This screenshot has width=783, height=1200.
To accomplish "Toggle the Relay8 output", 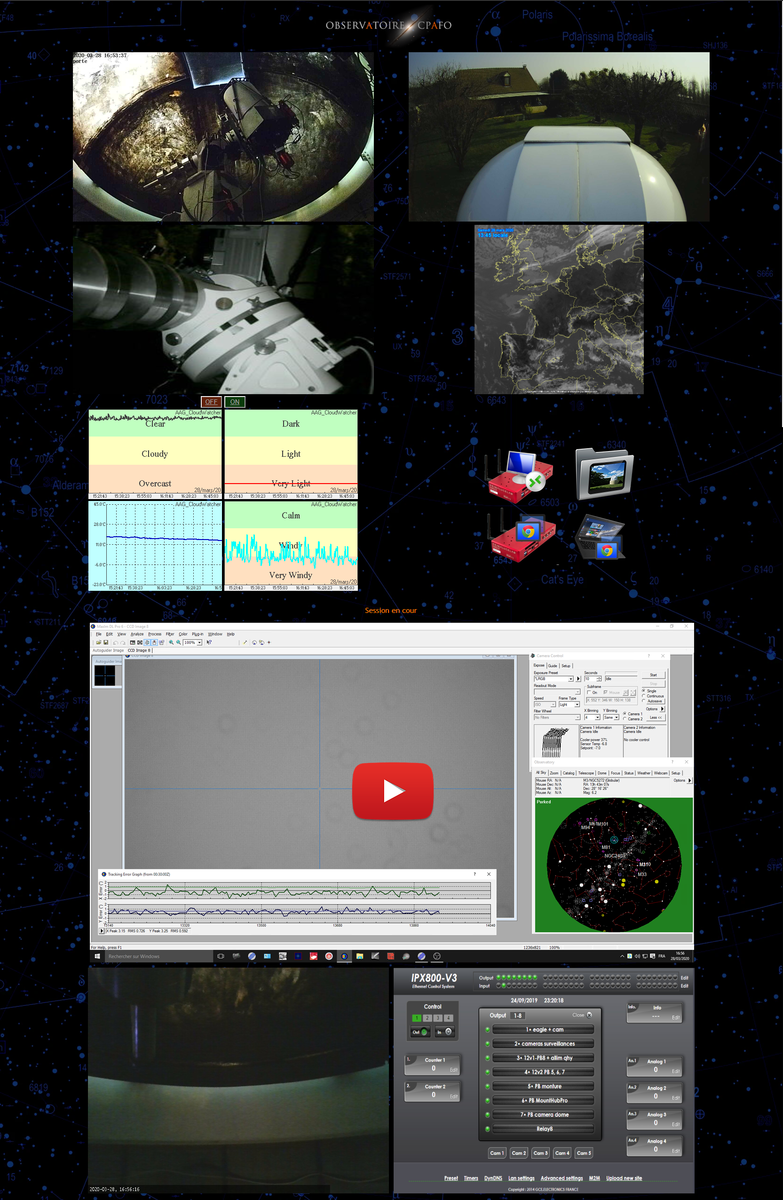I will [x=543, y=1128].
